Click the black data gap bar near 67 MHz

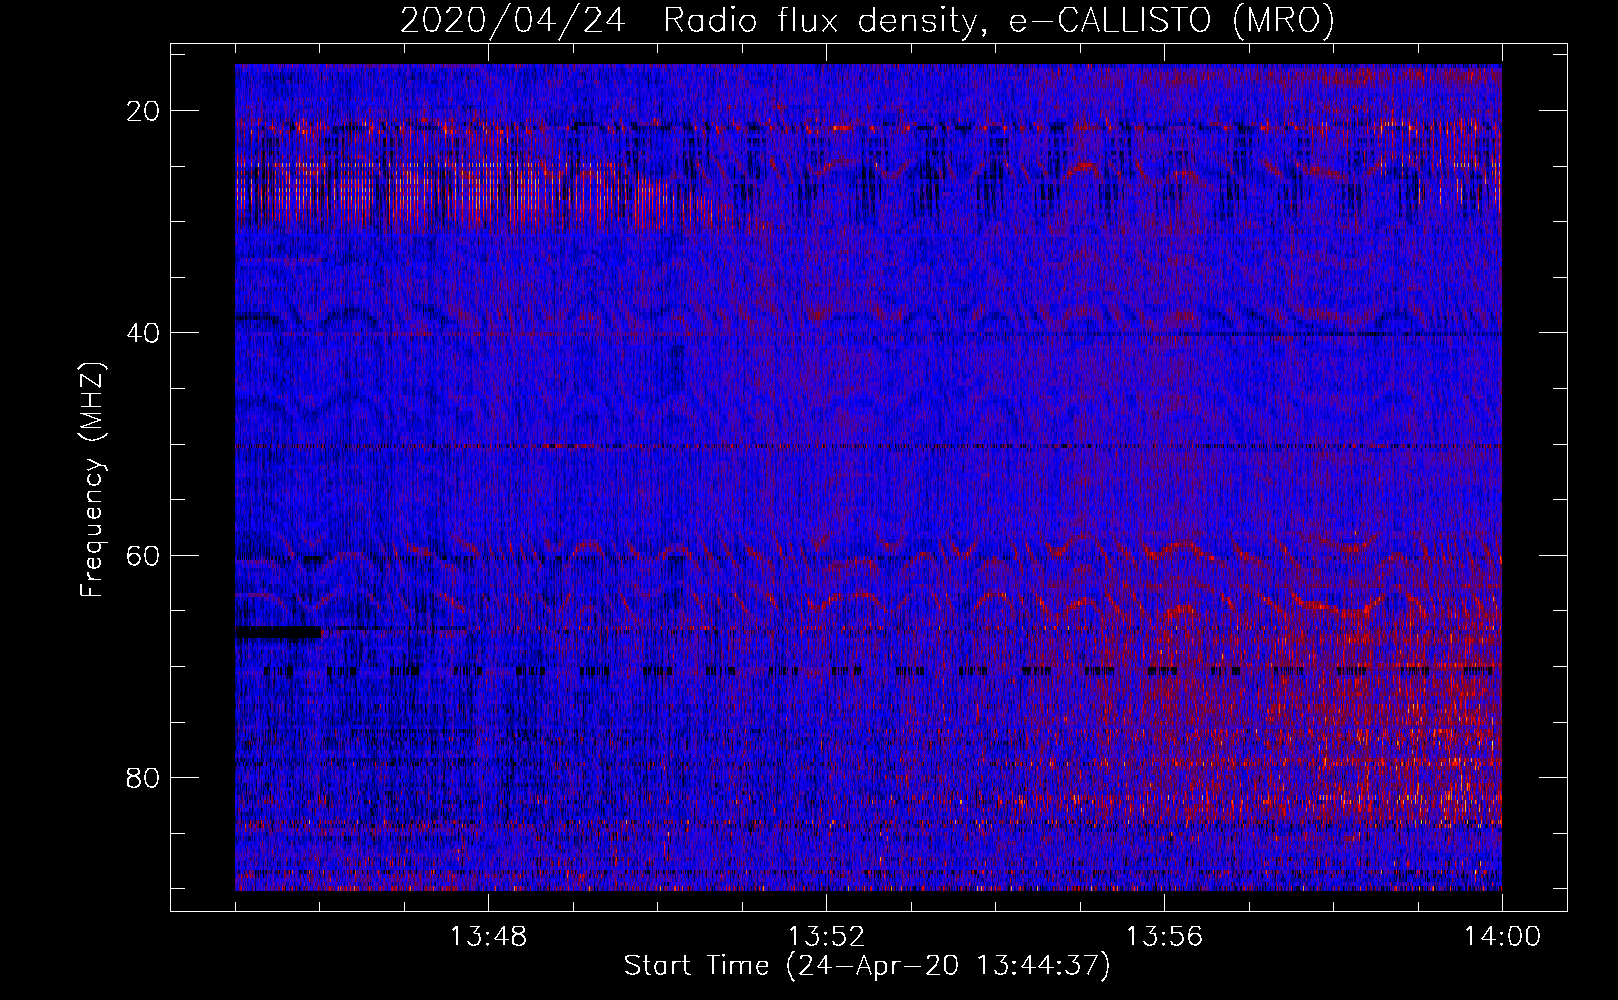(279, 632)
